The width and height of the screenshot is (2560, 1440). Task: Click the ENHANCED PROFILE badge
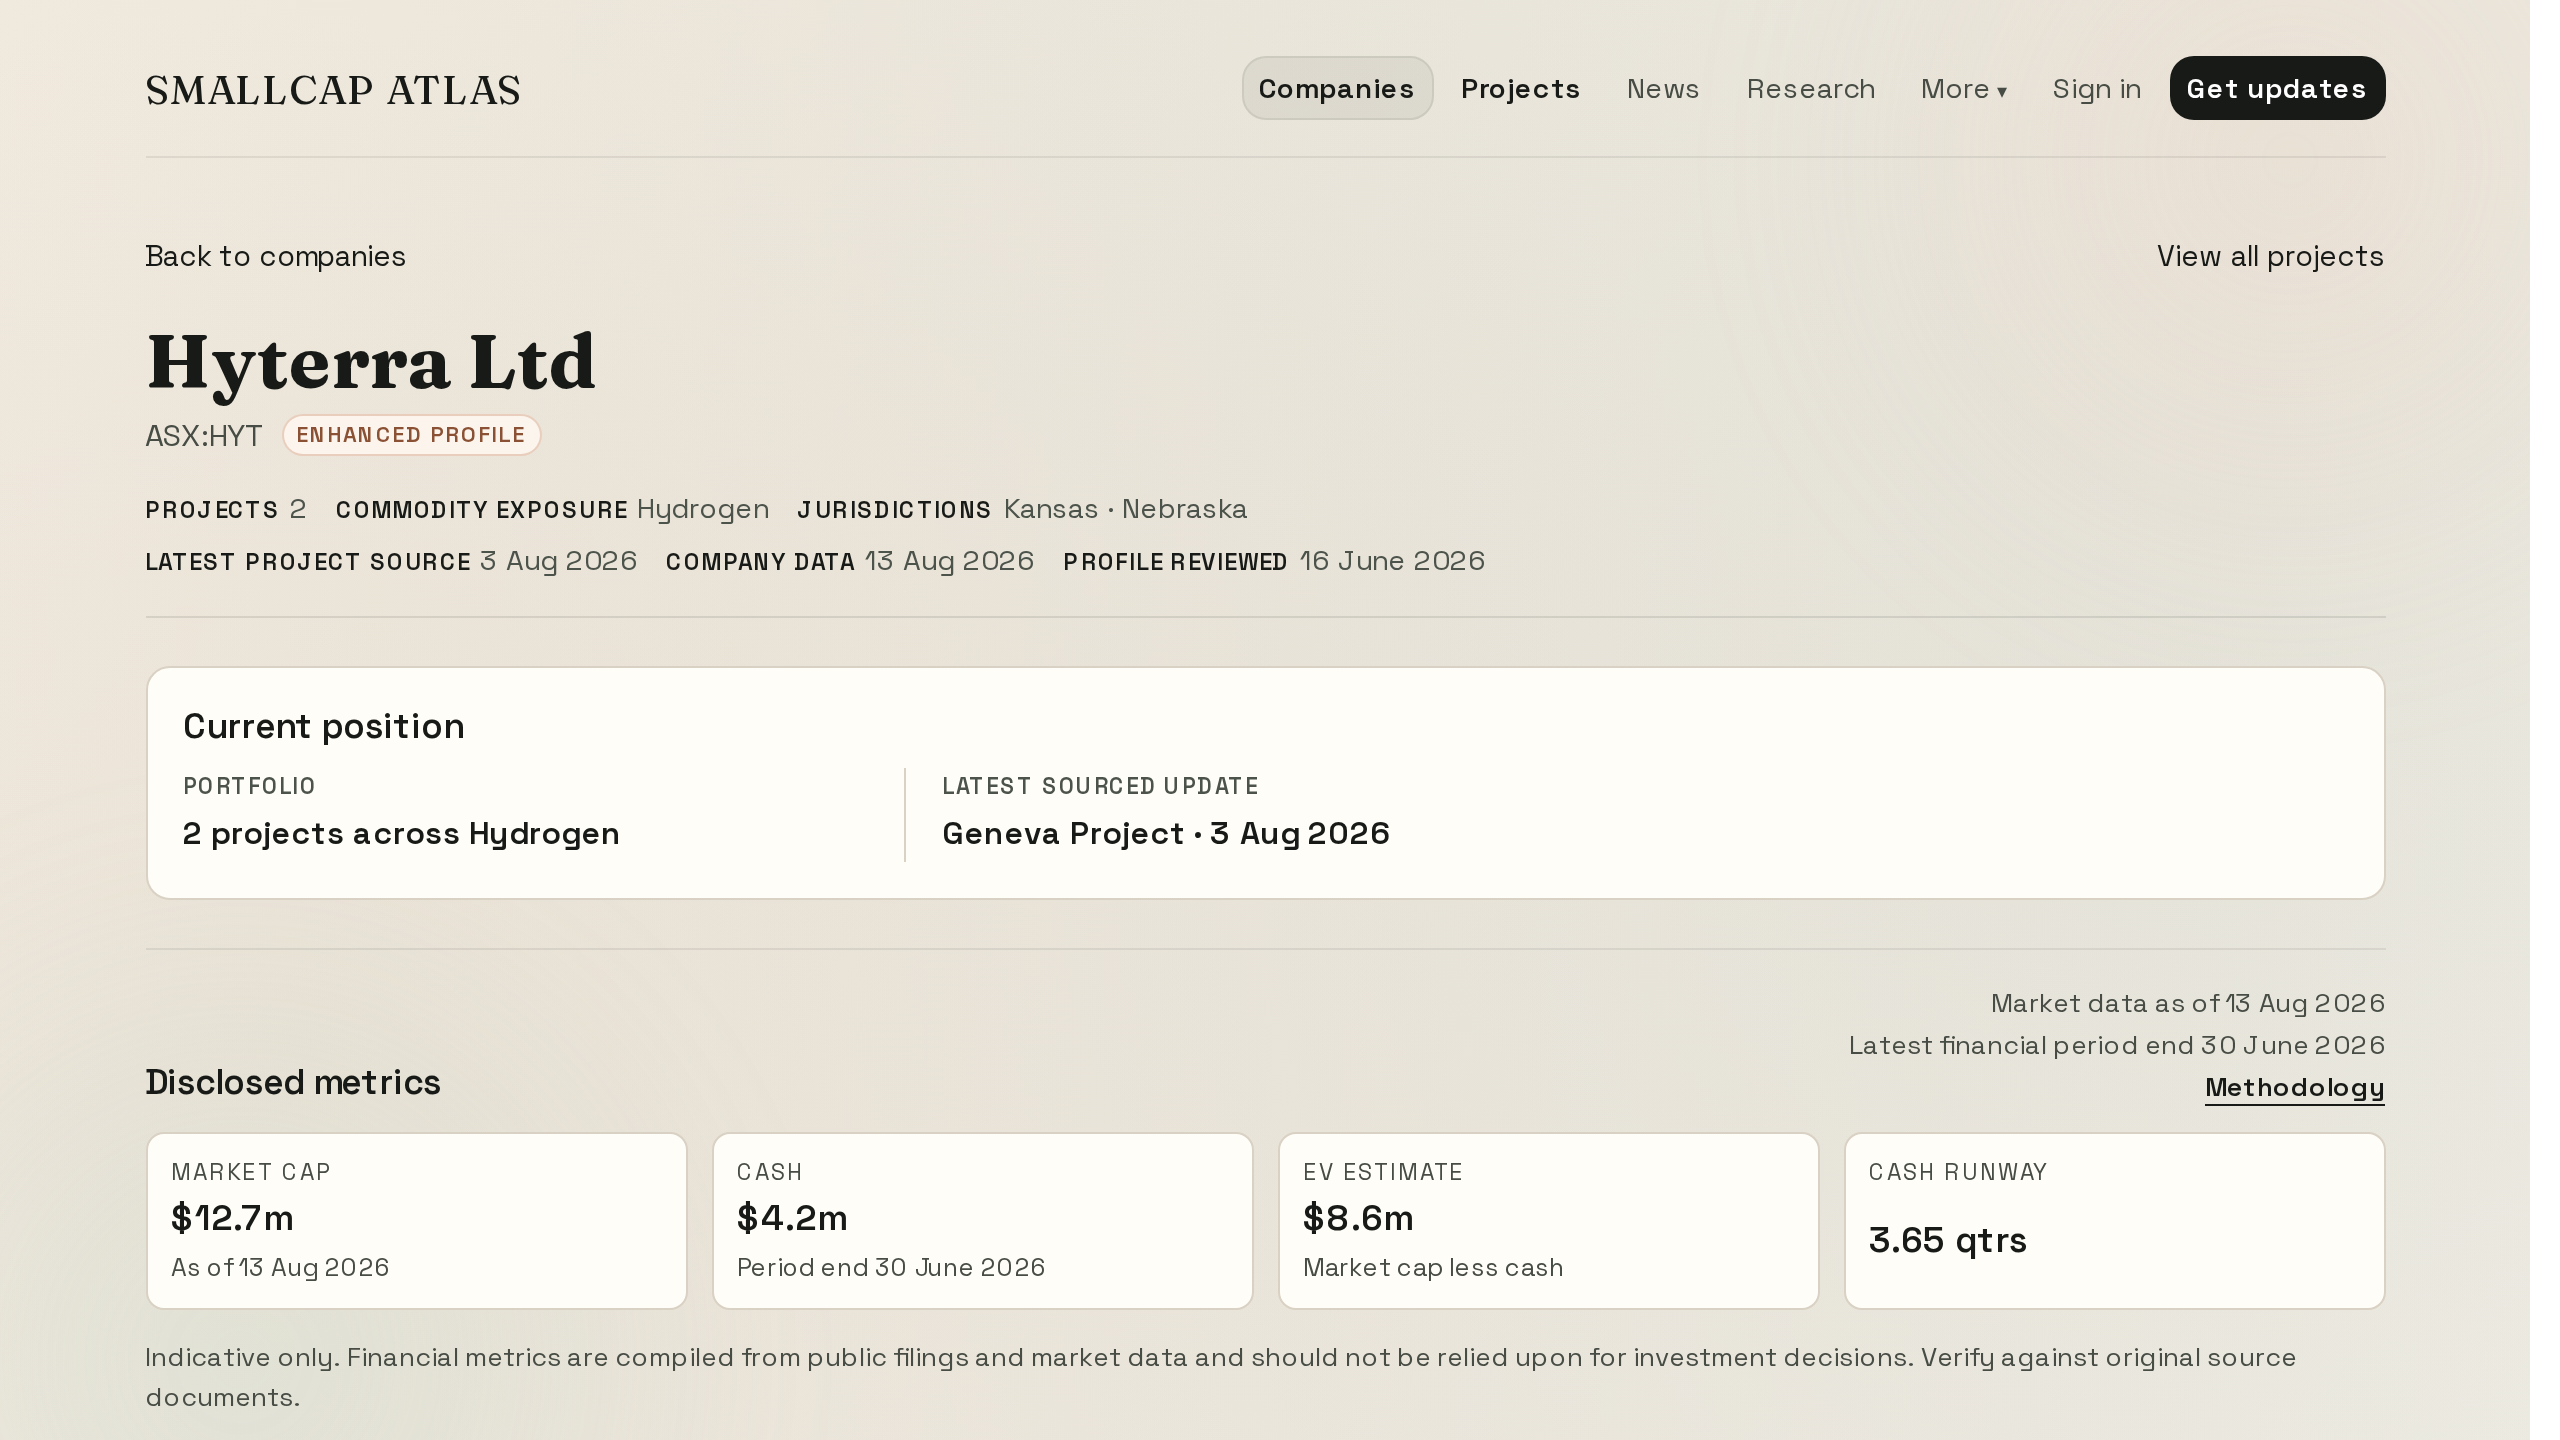411,435
